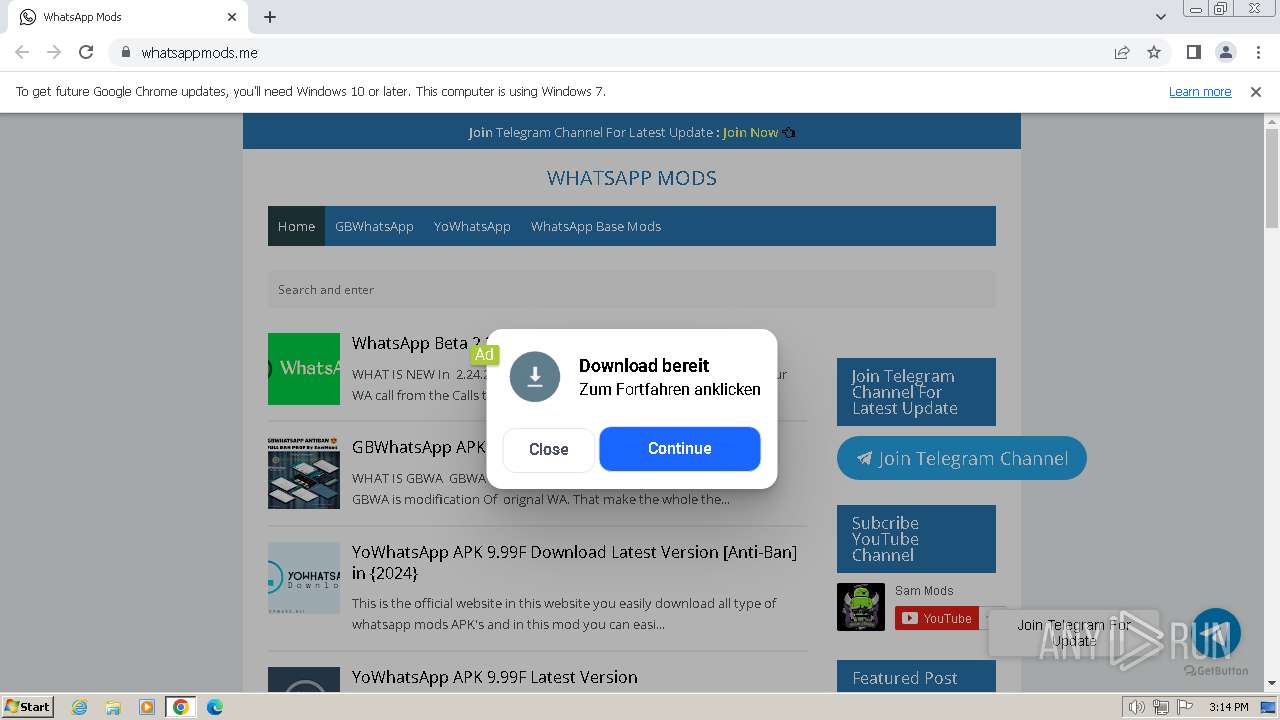Click the Join Telegram Channel blue button
Viewport: 1280px width, 720px height.
[962, 458]
